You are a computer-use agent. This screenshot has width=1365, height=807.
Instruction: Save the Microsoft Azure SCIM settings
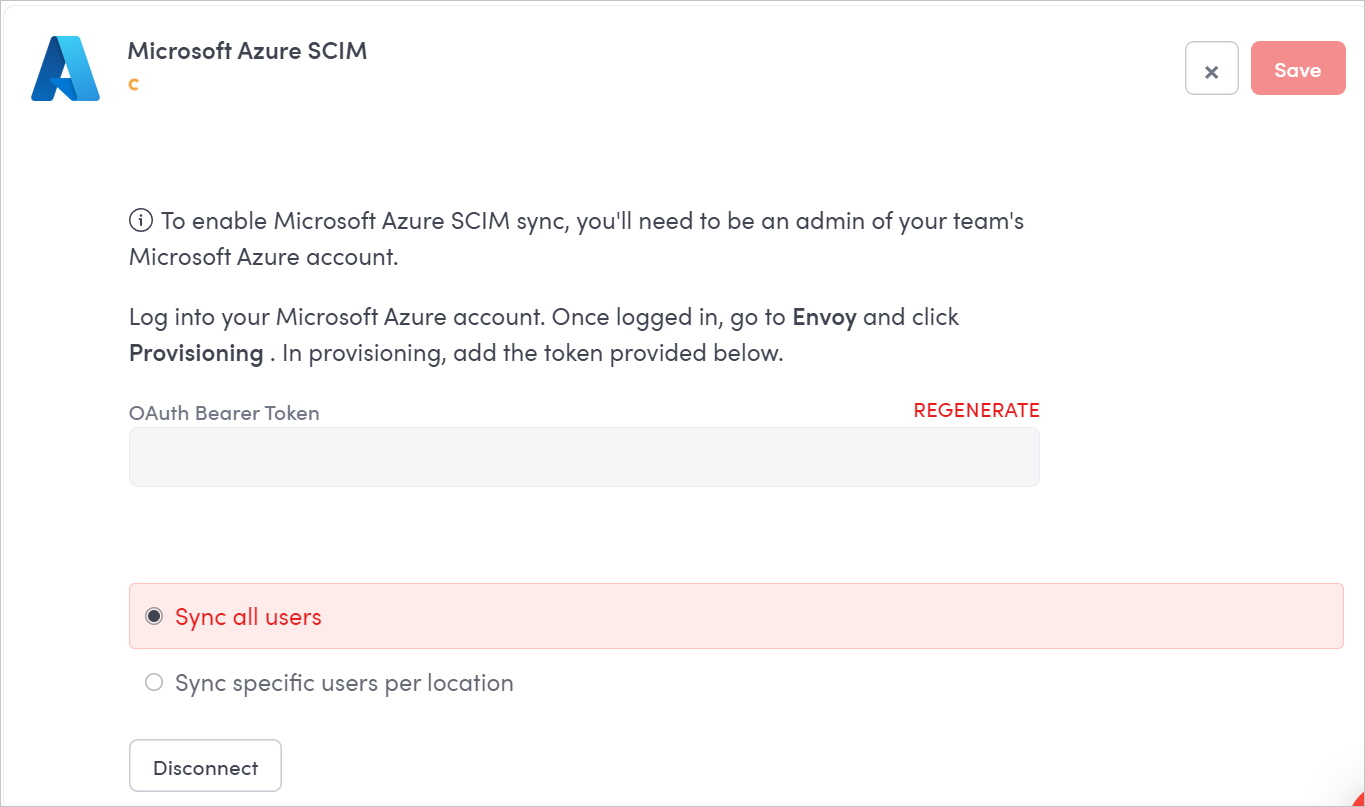point(1297,68)
